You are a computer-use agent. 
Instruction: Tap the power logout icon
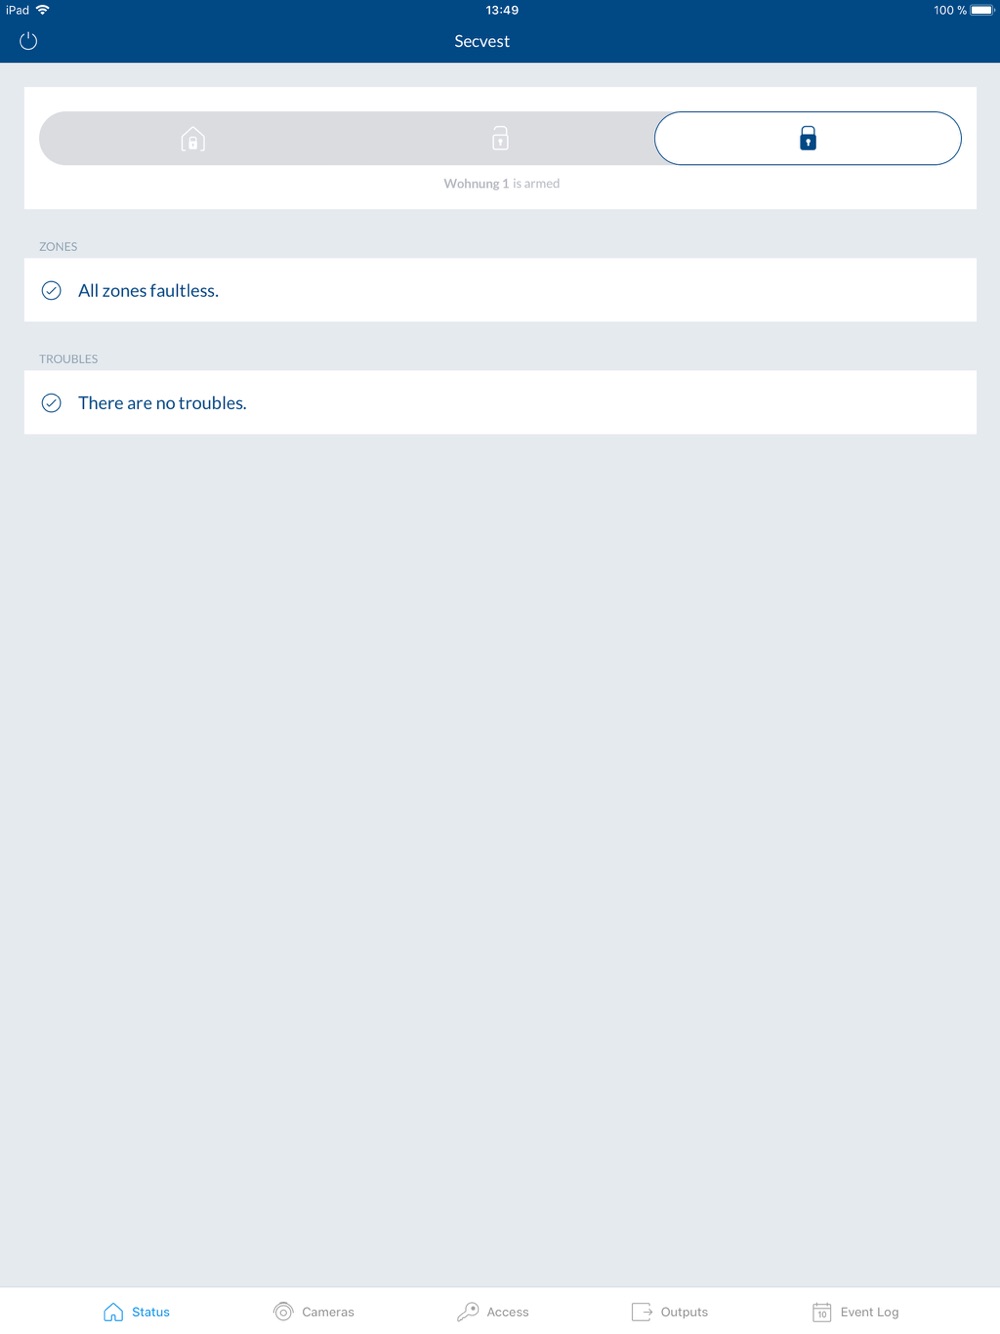pos(28,41)
